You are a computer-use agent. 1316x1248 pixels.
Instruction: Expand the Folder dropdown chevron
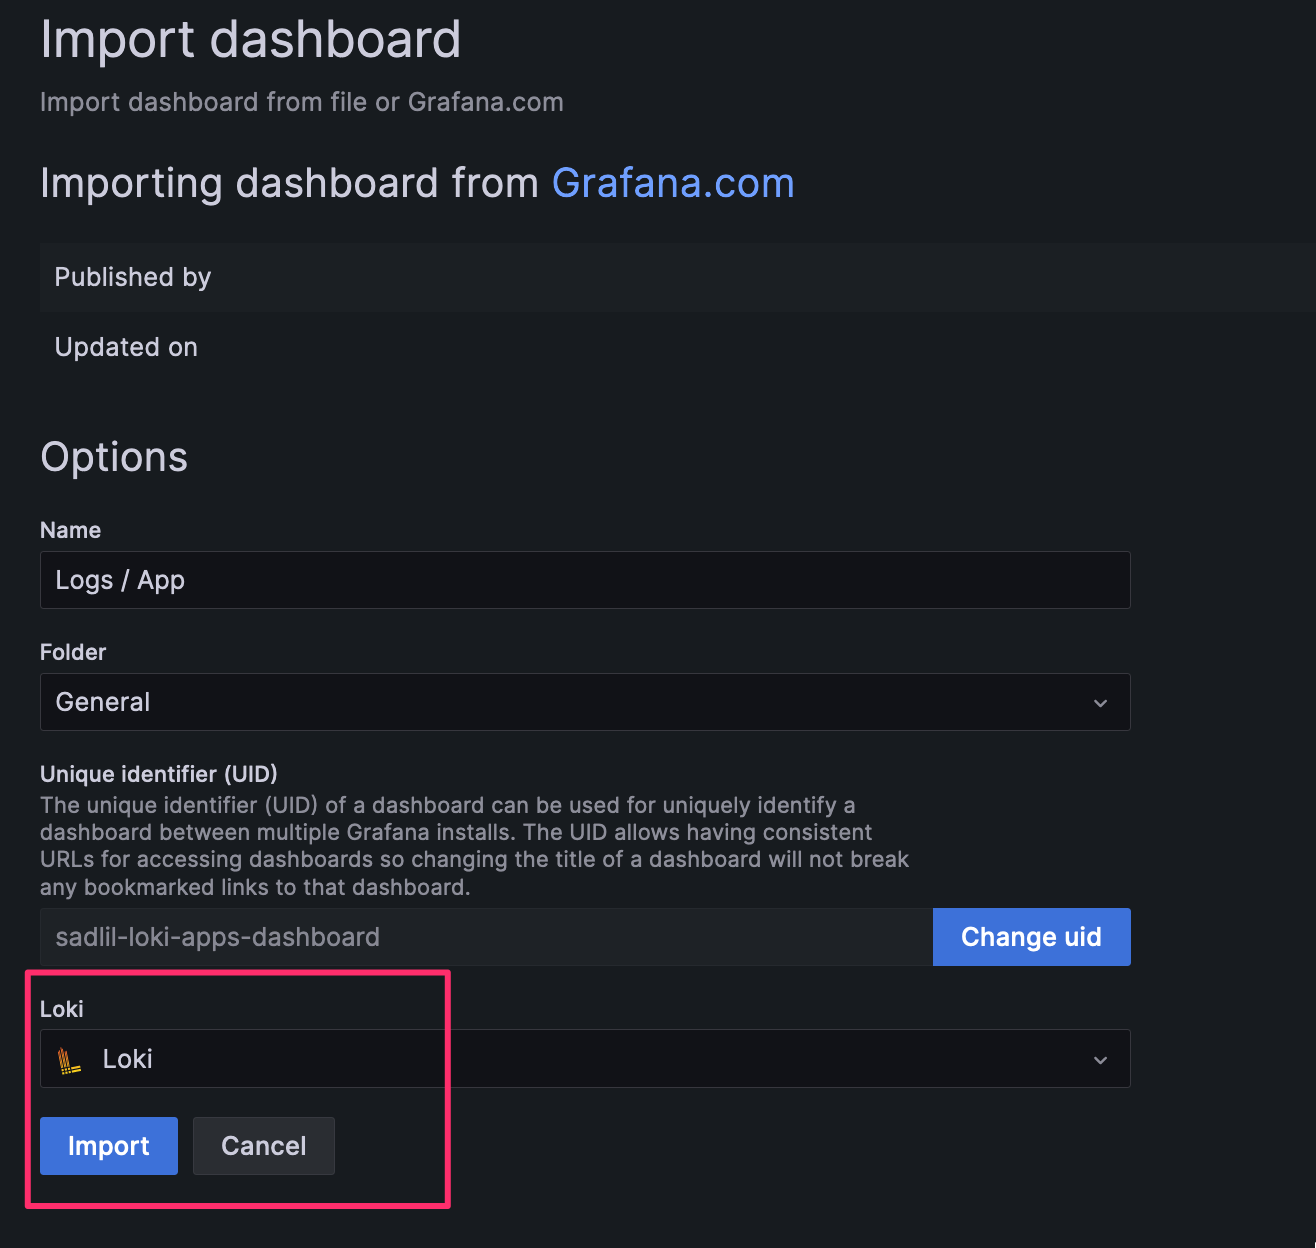(1100, 703)
